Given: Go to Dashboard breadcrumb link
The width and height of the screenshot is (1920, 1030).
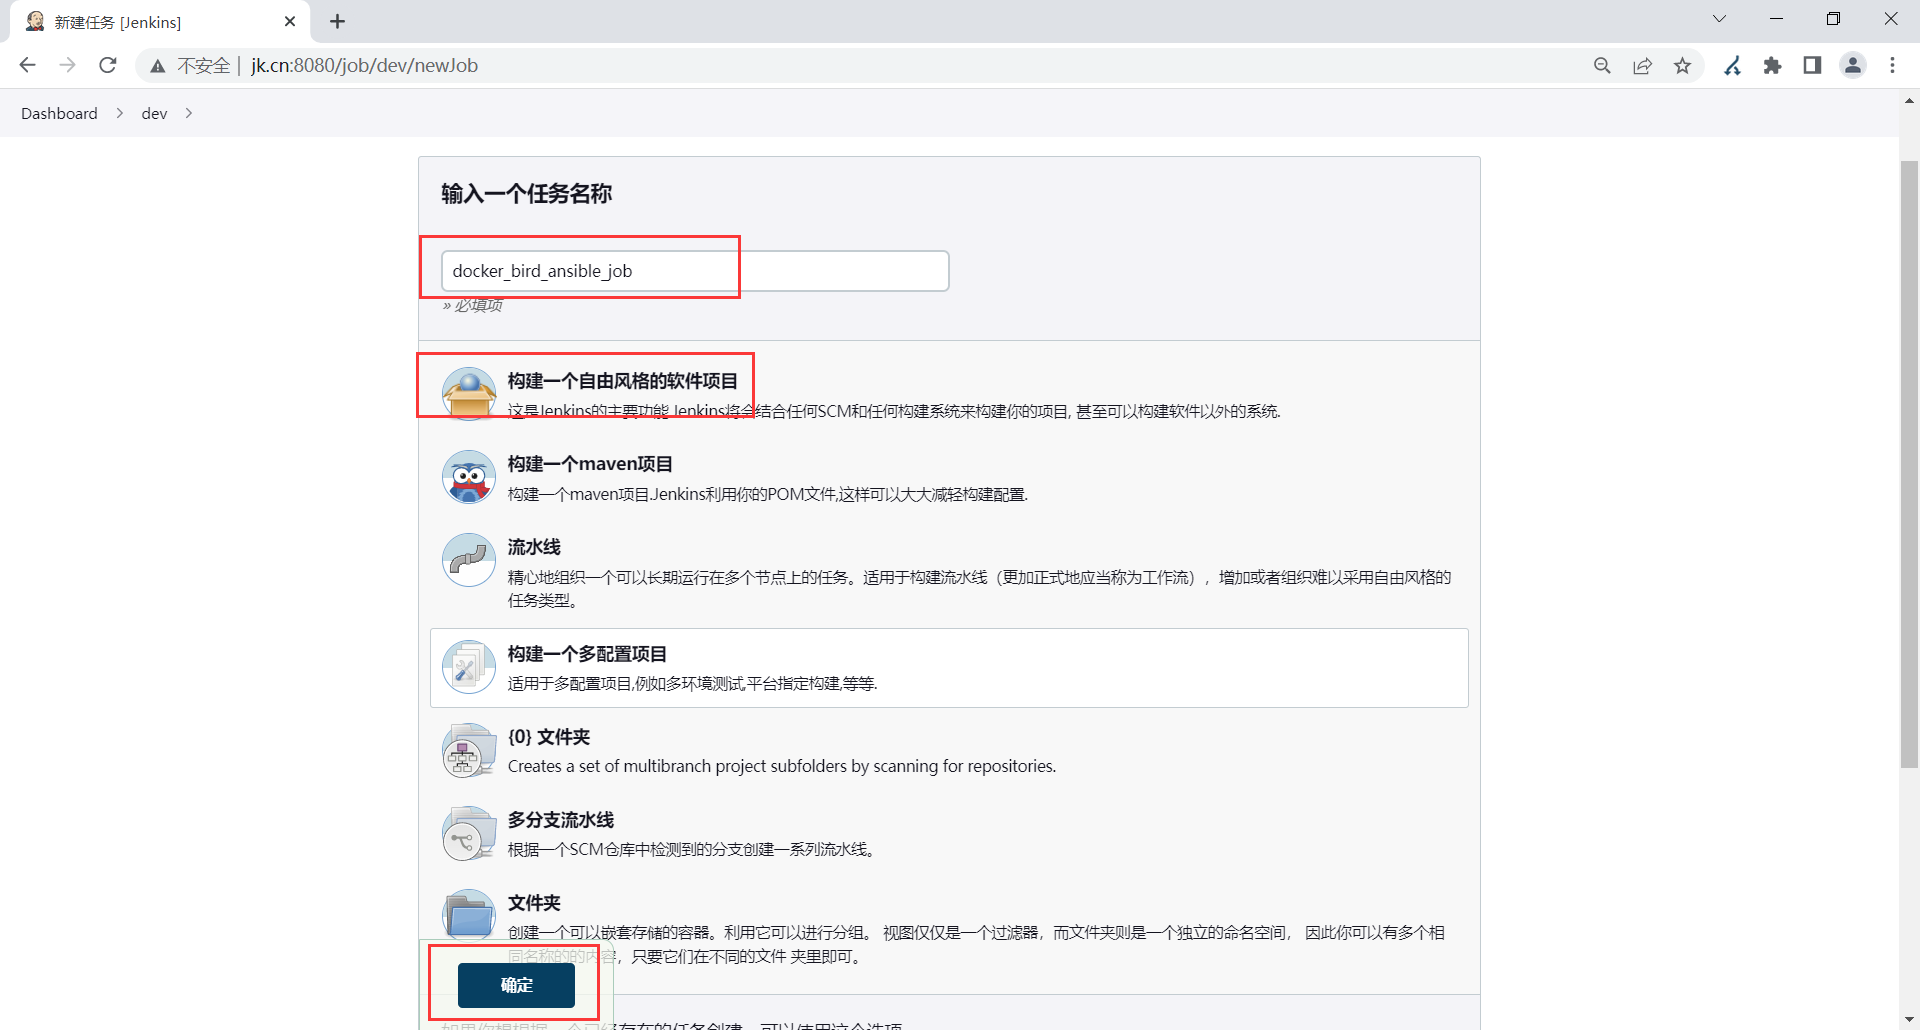Looking at the screenshot, I should tap(59, 114).
